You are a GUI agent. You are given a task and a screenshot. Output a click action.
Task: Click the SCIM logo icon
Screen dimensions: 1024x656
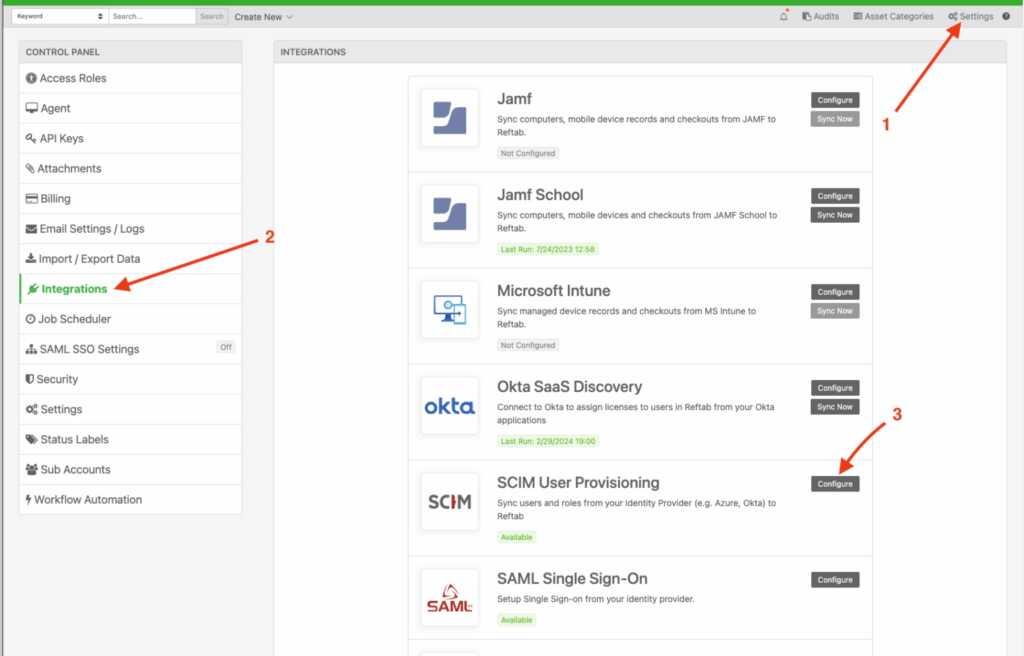tap(449, 502)
